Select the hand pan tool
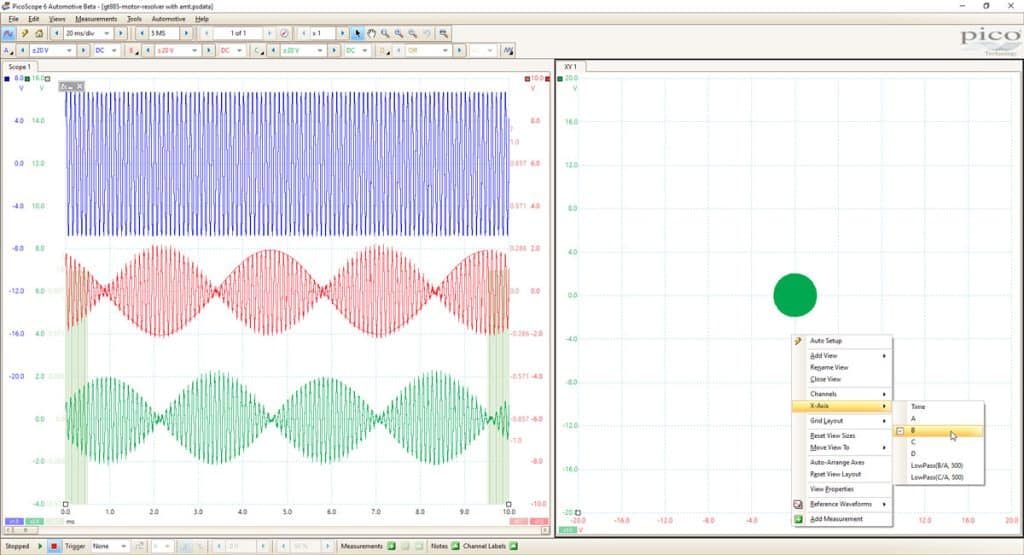Image resolution: width=1024 pixels, height=555 pixels. tap(371, 33)
